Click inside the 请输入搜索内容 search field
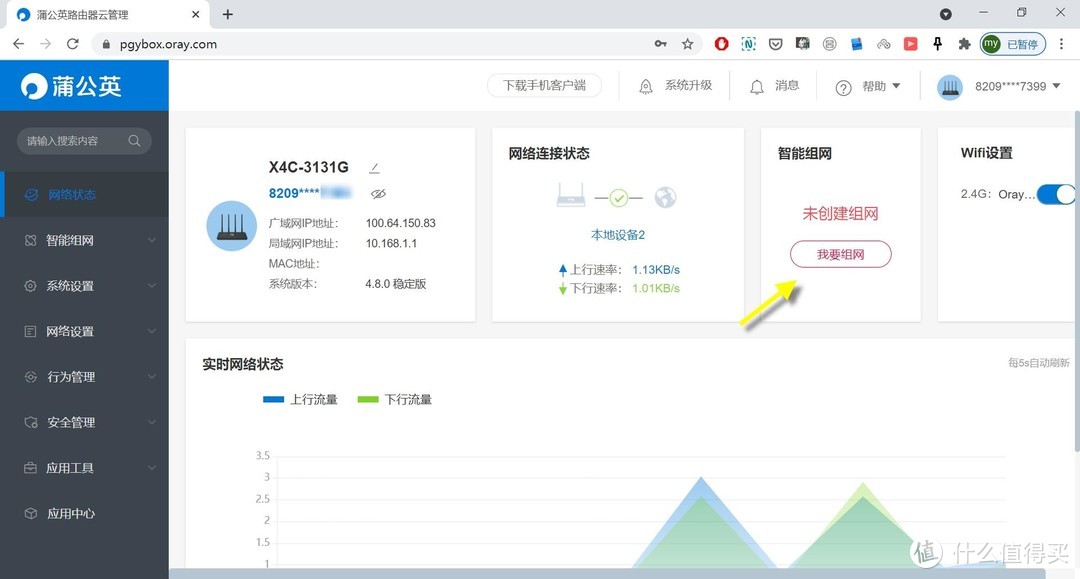Viewport: 1080px width, 579px height. point(75,141)
